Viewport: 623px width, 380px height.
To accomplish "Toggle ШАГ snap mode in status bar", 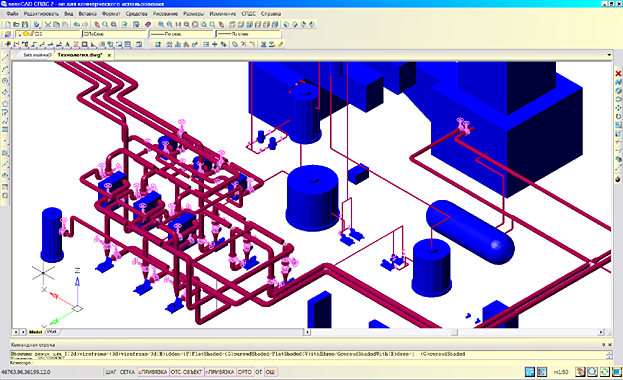I will (111, 372).
